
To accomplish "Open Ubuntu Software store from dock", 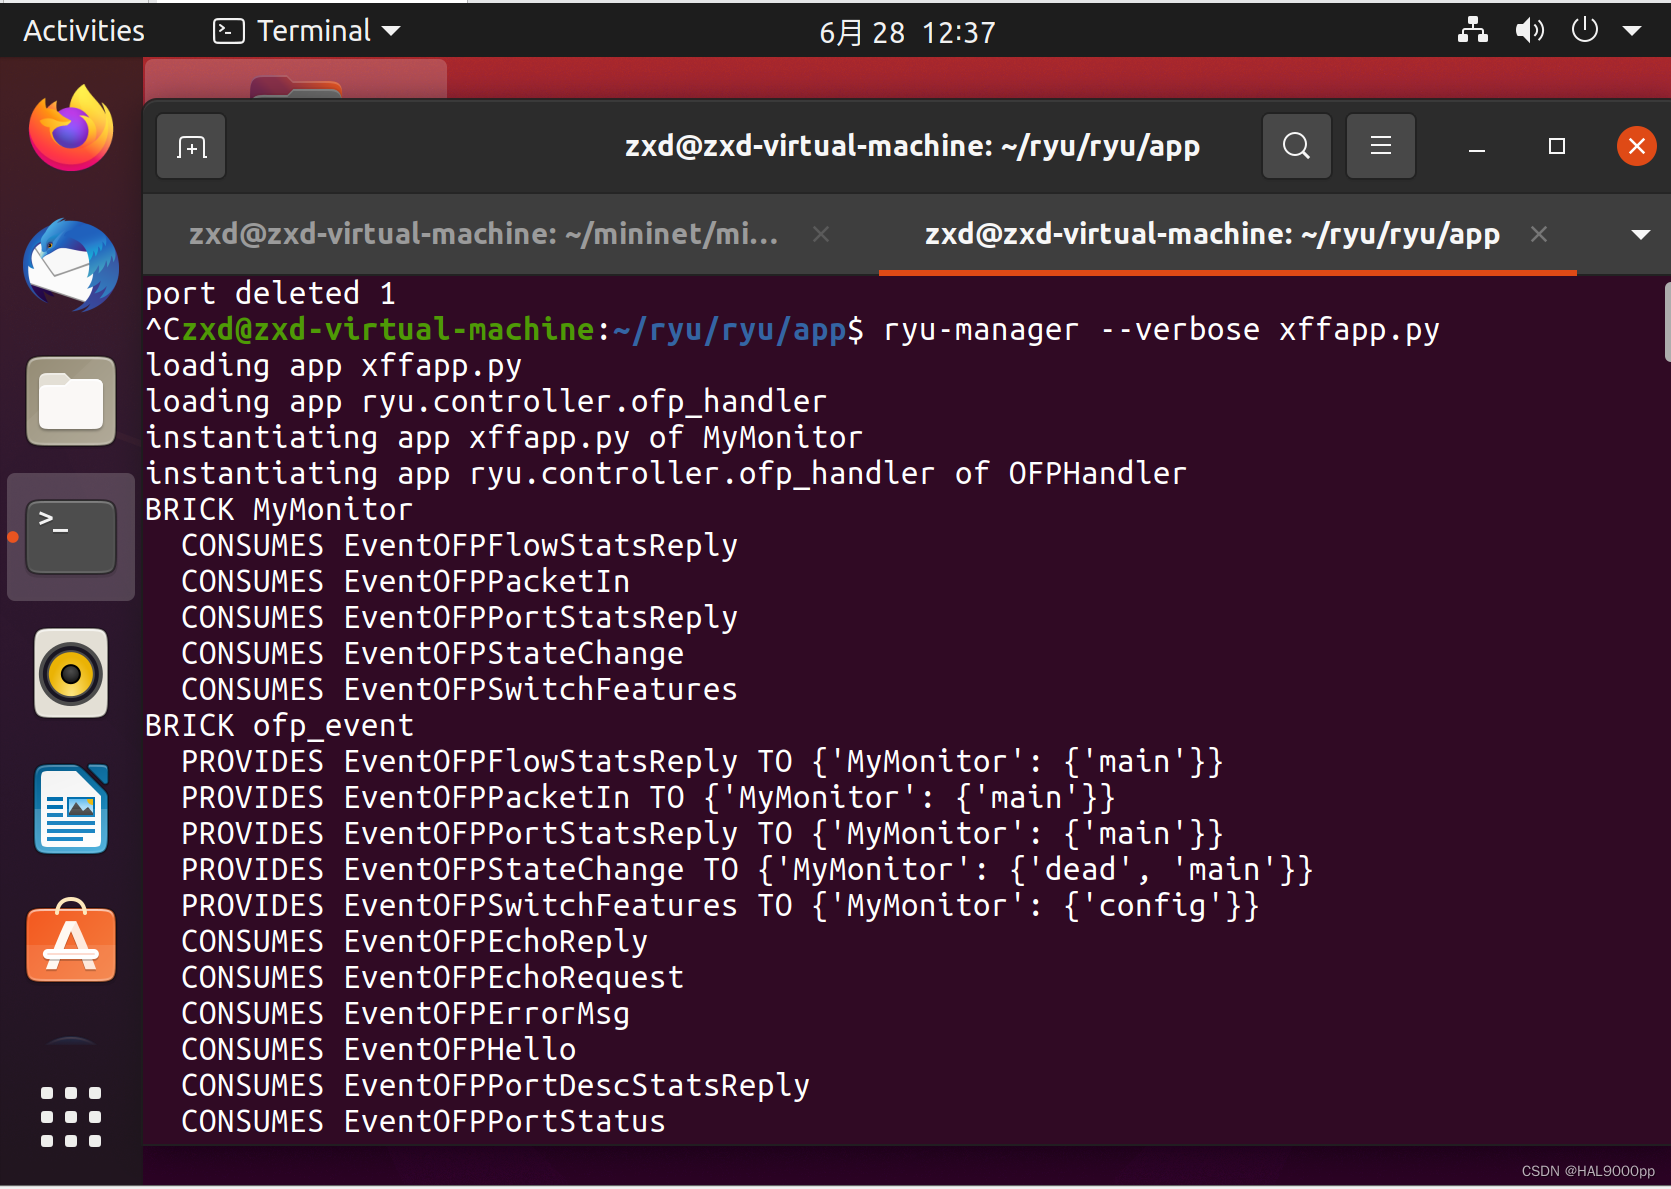I will [71, 942].
